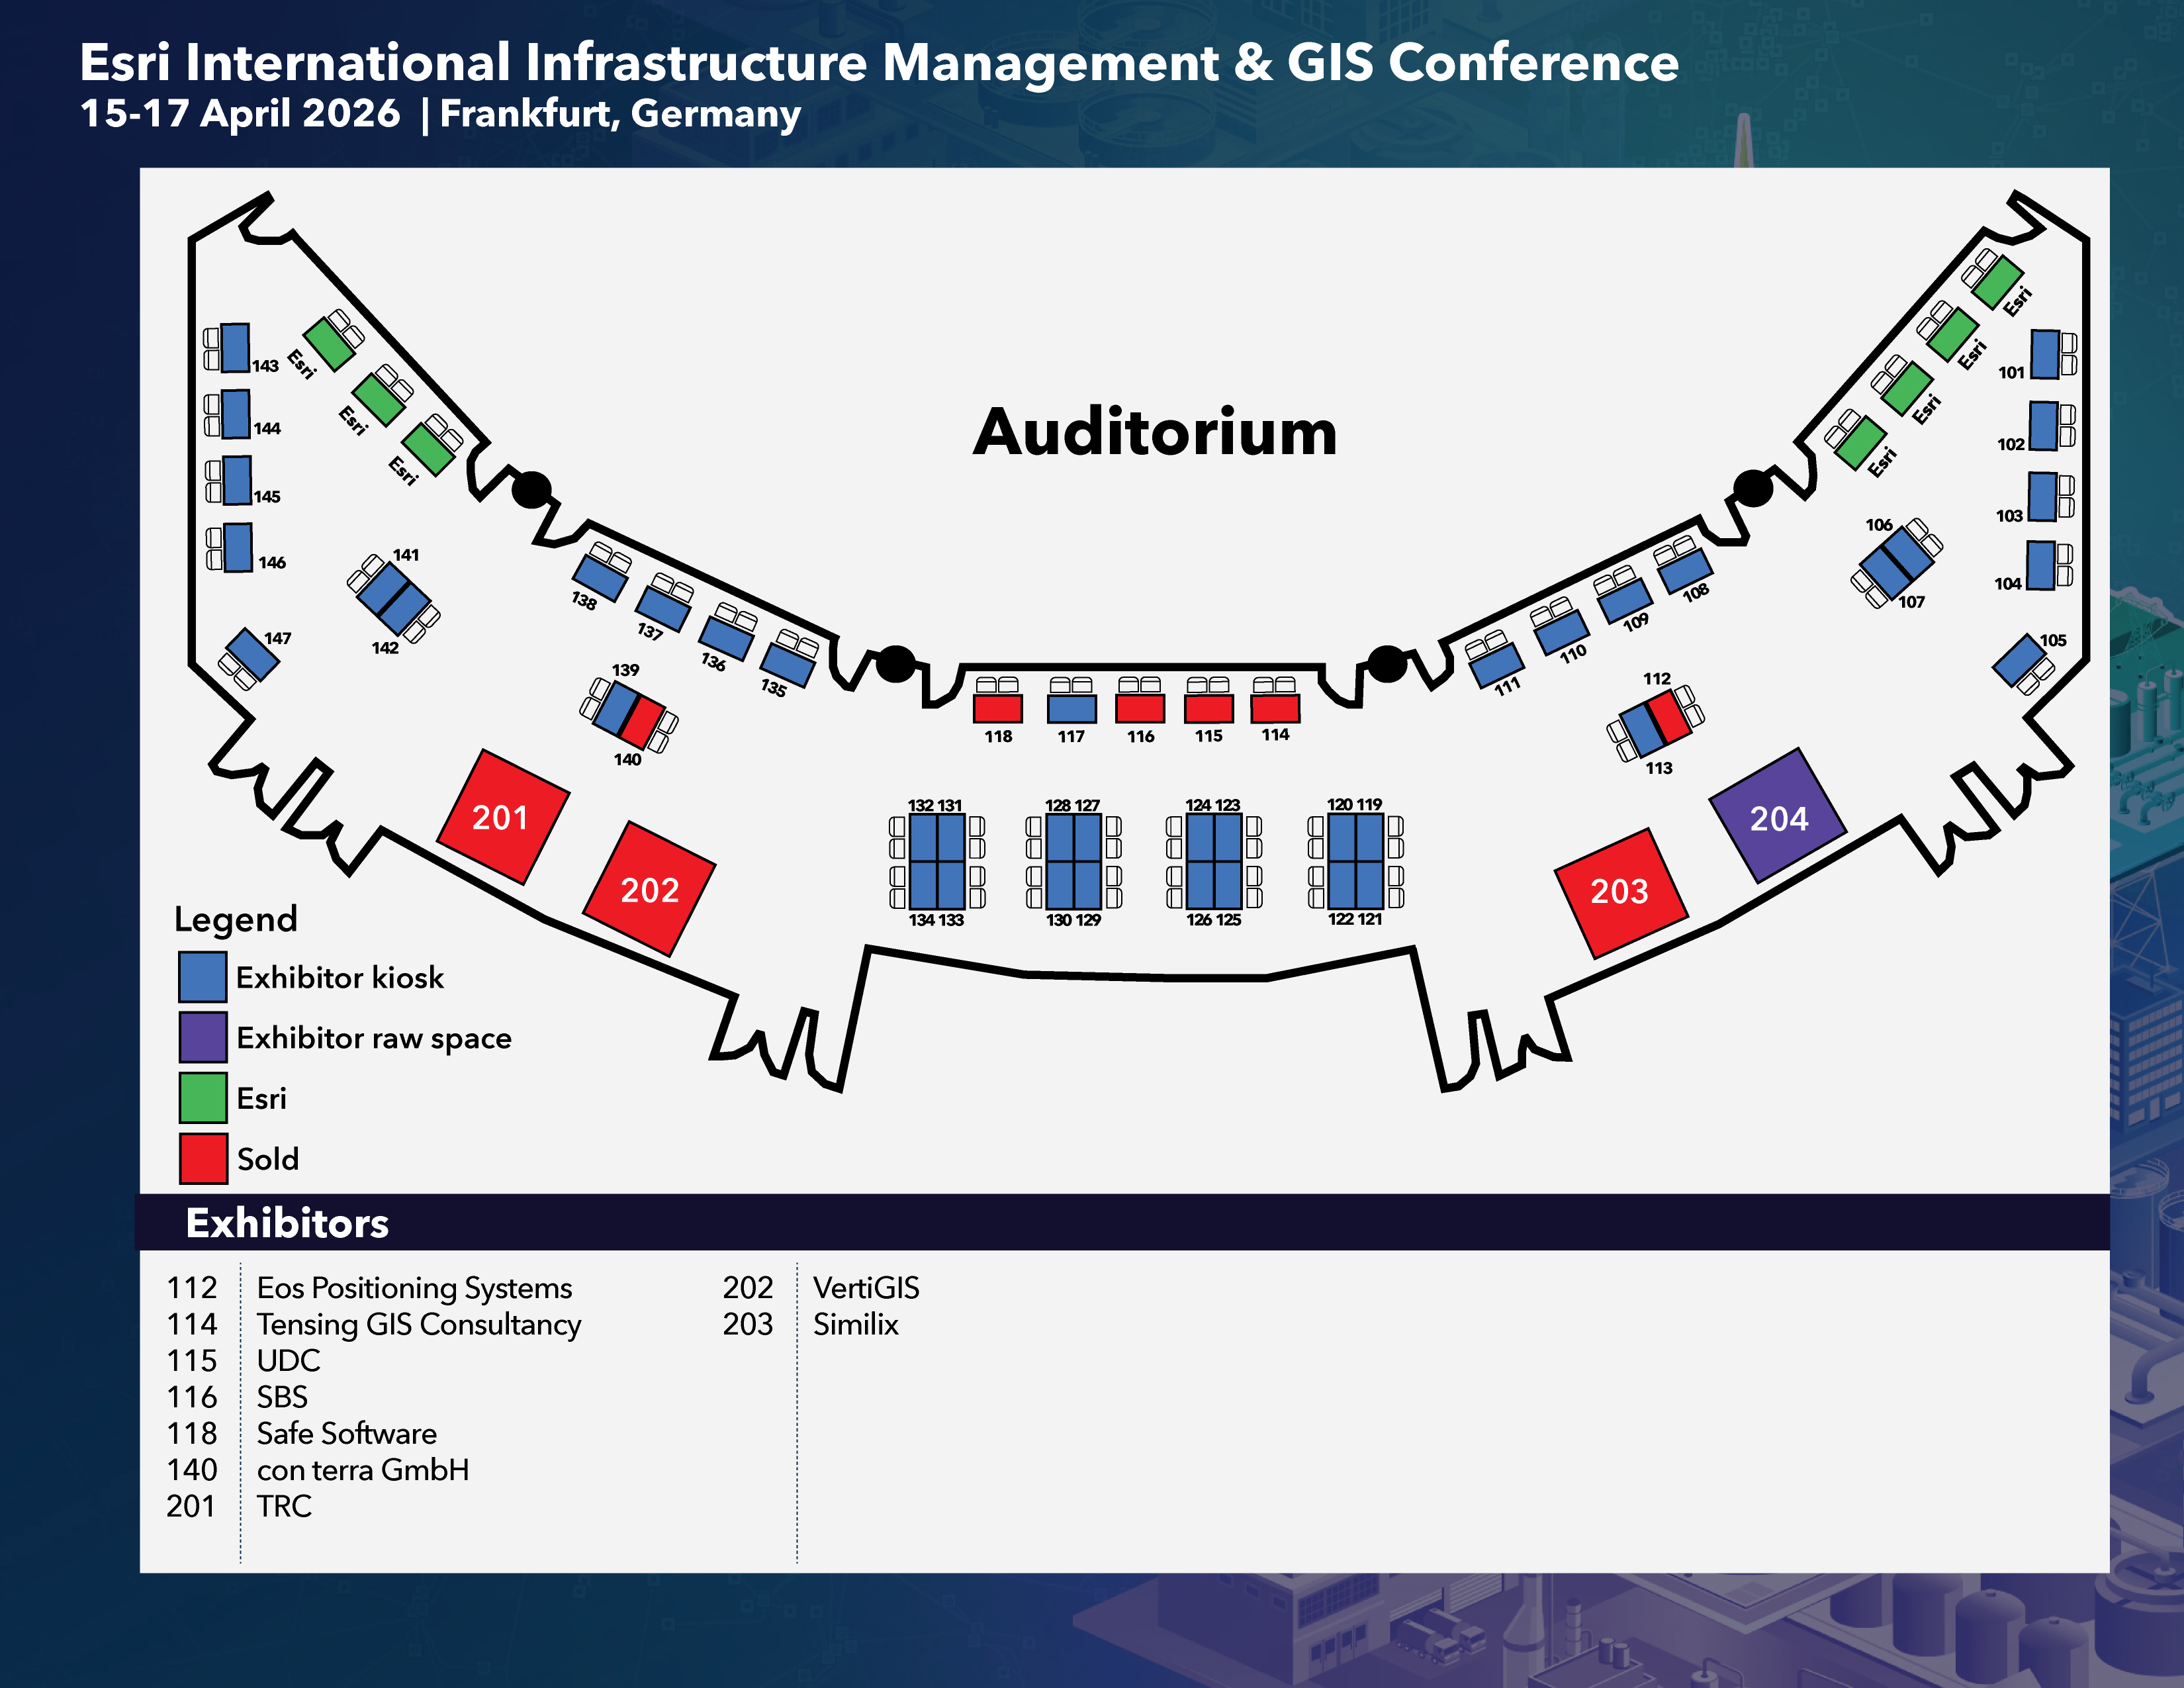Click blue Exhibitor kiosk legend swatch
The width and height of the screenshot is (2184, 1688).
pyautogui.click(x=202, y=977)
